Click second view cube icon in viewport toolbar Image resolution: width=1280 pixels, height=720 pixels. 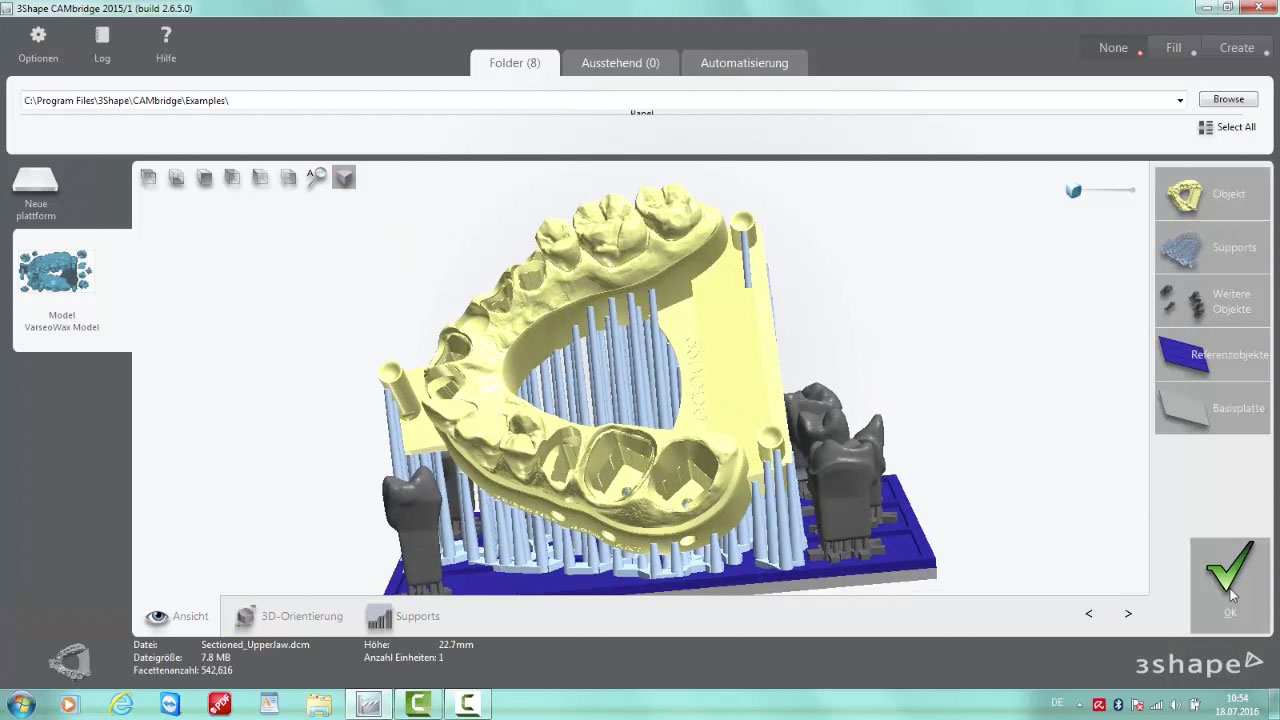pos(176,177)
